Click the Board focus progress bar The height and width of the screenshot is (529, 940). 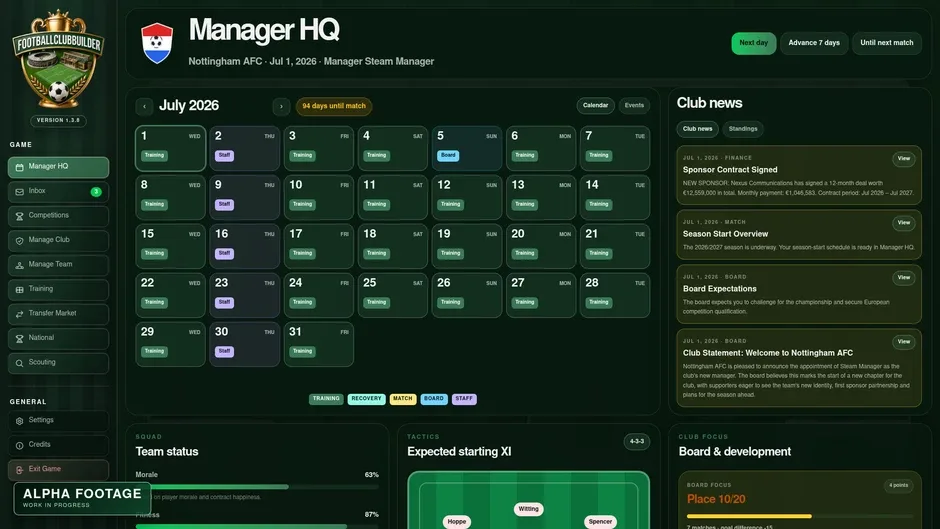800,516
